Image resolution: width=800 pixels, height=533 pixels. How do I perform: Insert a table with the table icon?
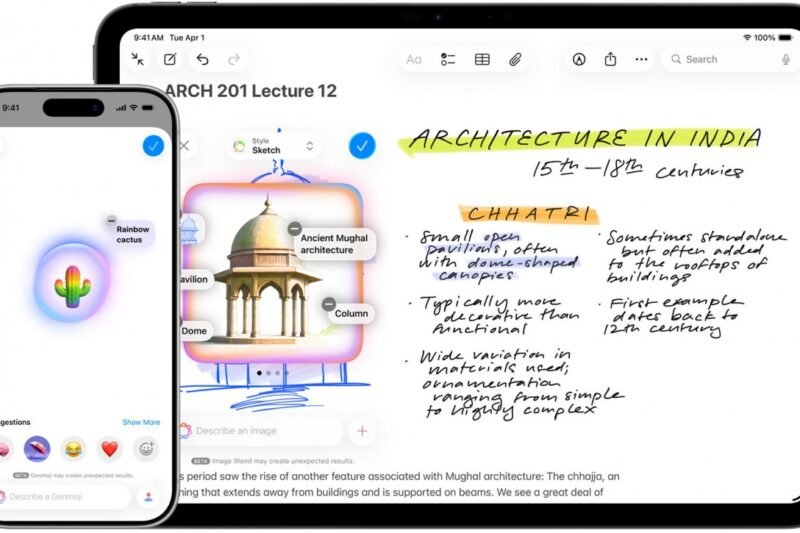(482, 60)
